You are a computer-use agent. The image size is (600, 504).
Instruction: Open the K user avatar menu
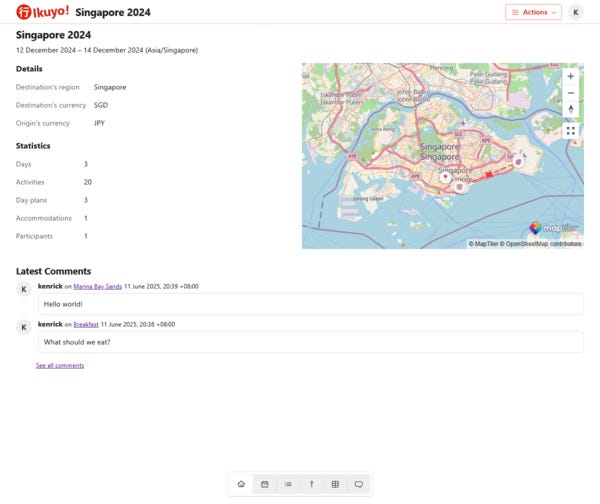576,12
